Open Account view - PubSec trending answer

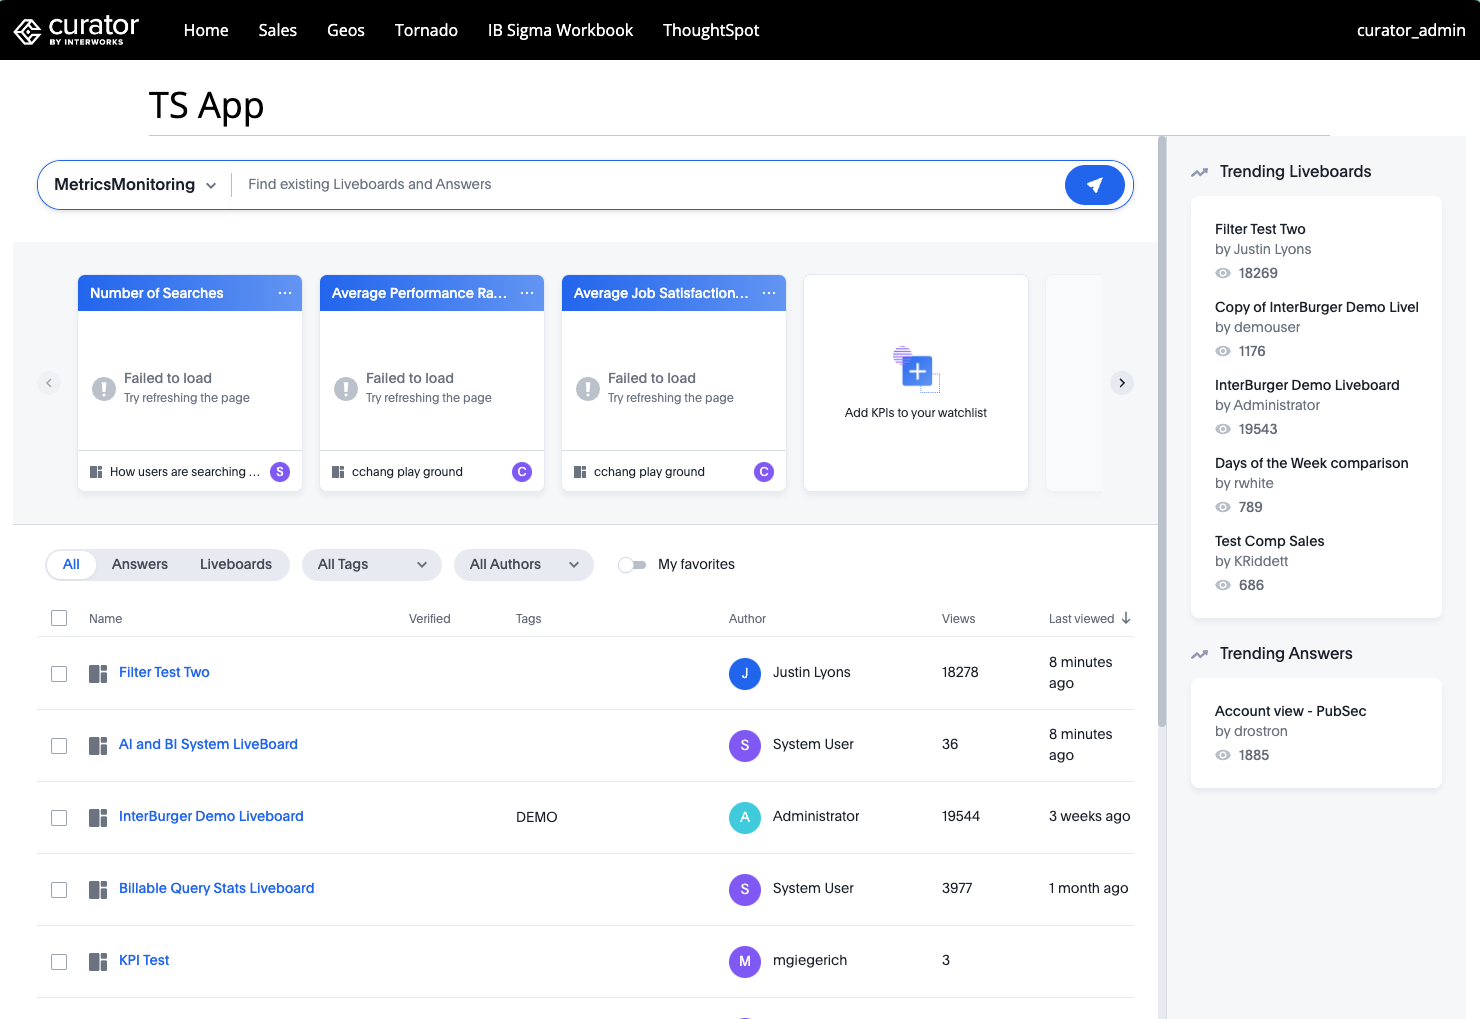pyautogui.click(x=1290, y=711)
